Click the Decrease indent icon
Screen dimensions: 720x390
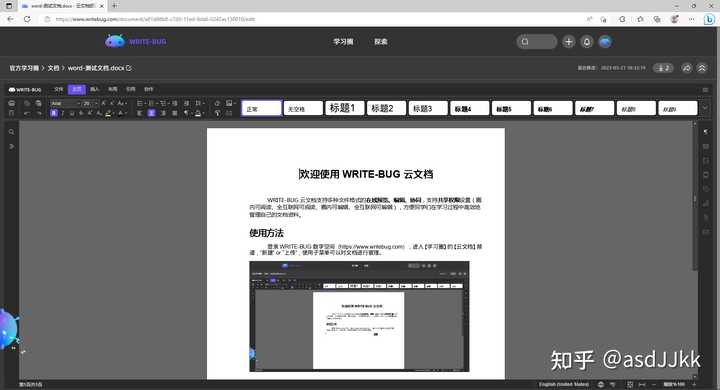(x=175, y=103)
